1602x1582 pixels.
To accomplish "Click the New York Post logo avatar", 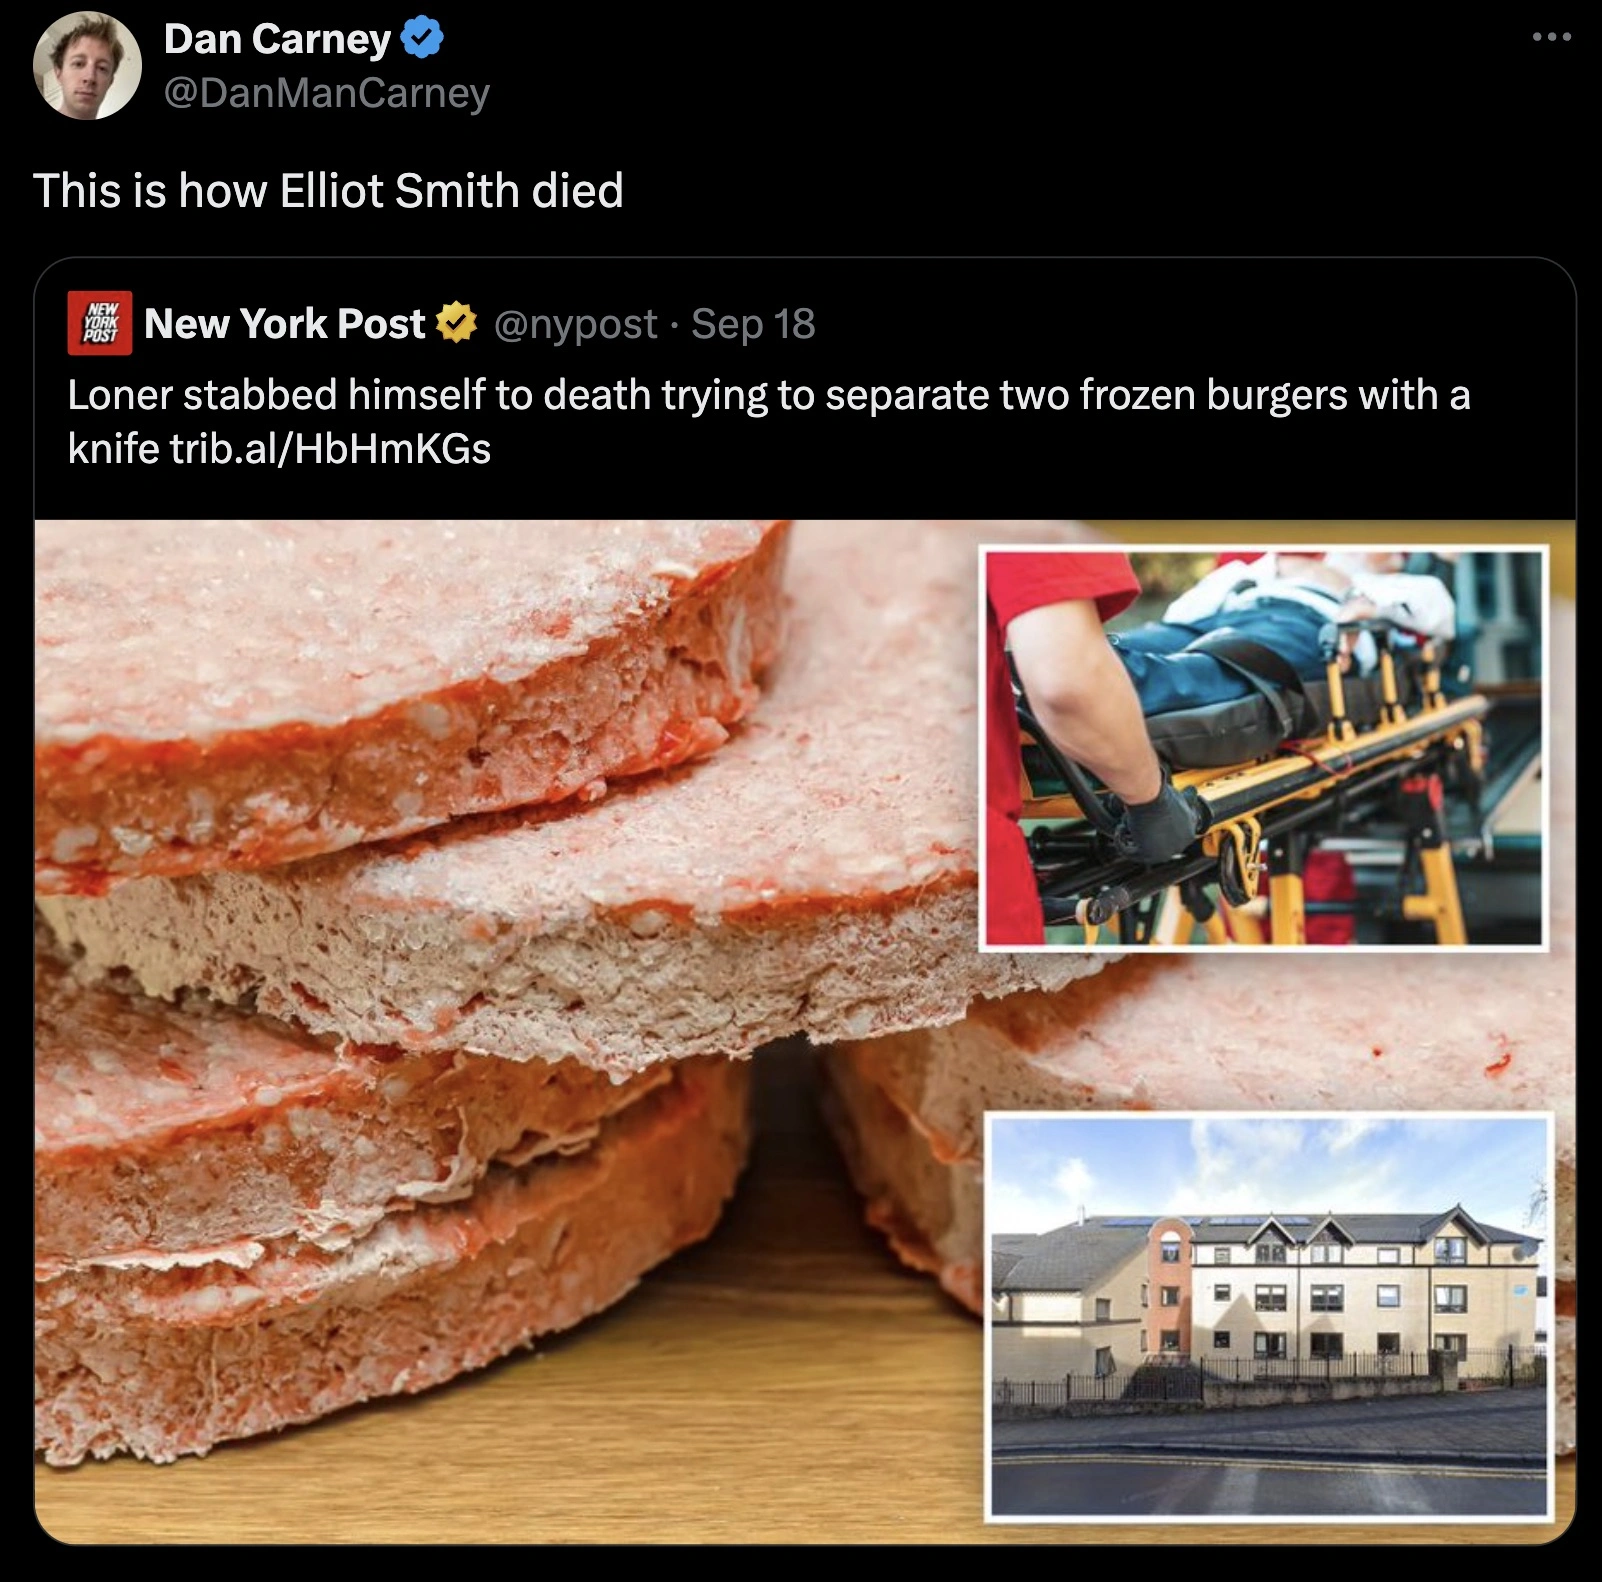I will point(99,323).
